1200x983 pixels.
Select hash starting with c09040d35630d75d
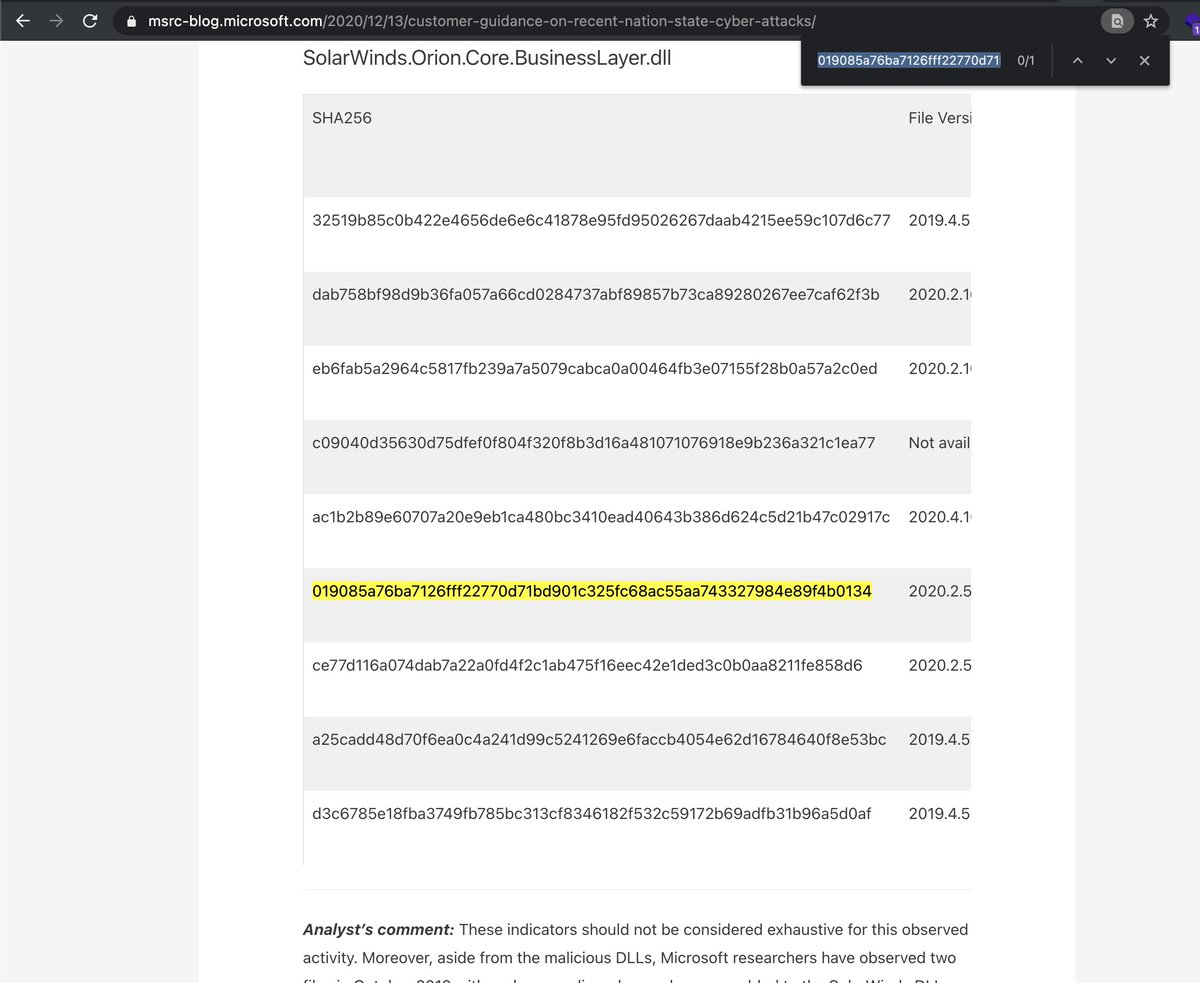click(594, 443)
